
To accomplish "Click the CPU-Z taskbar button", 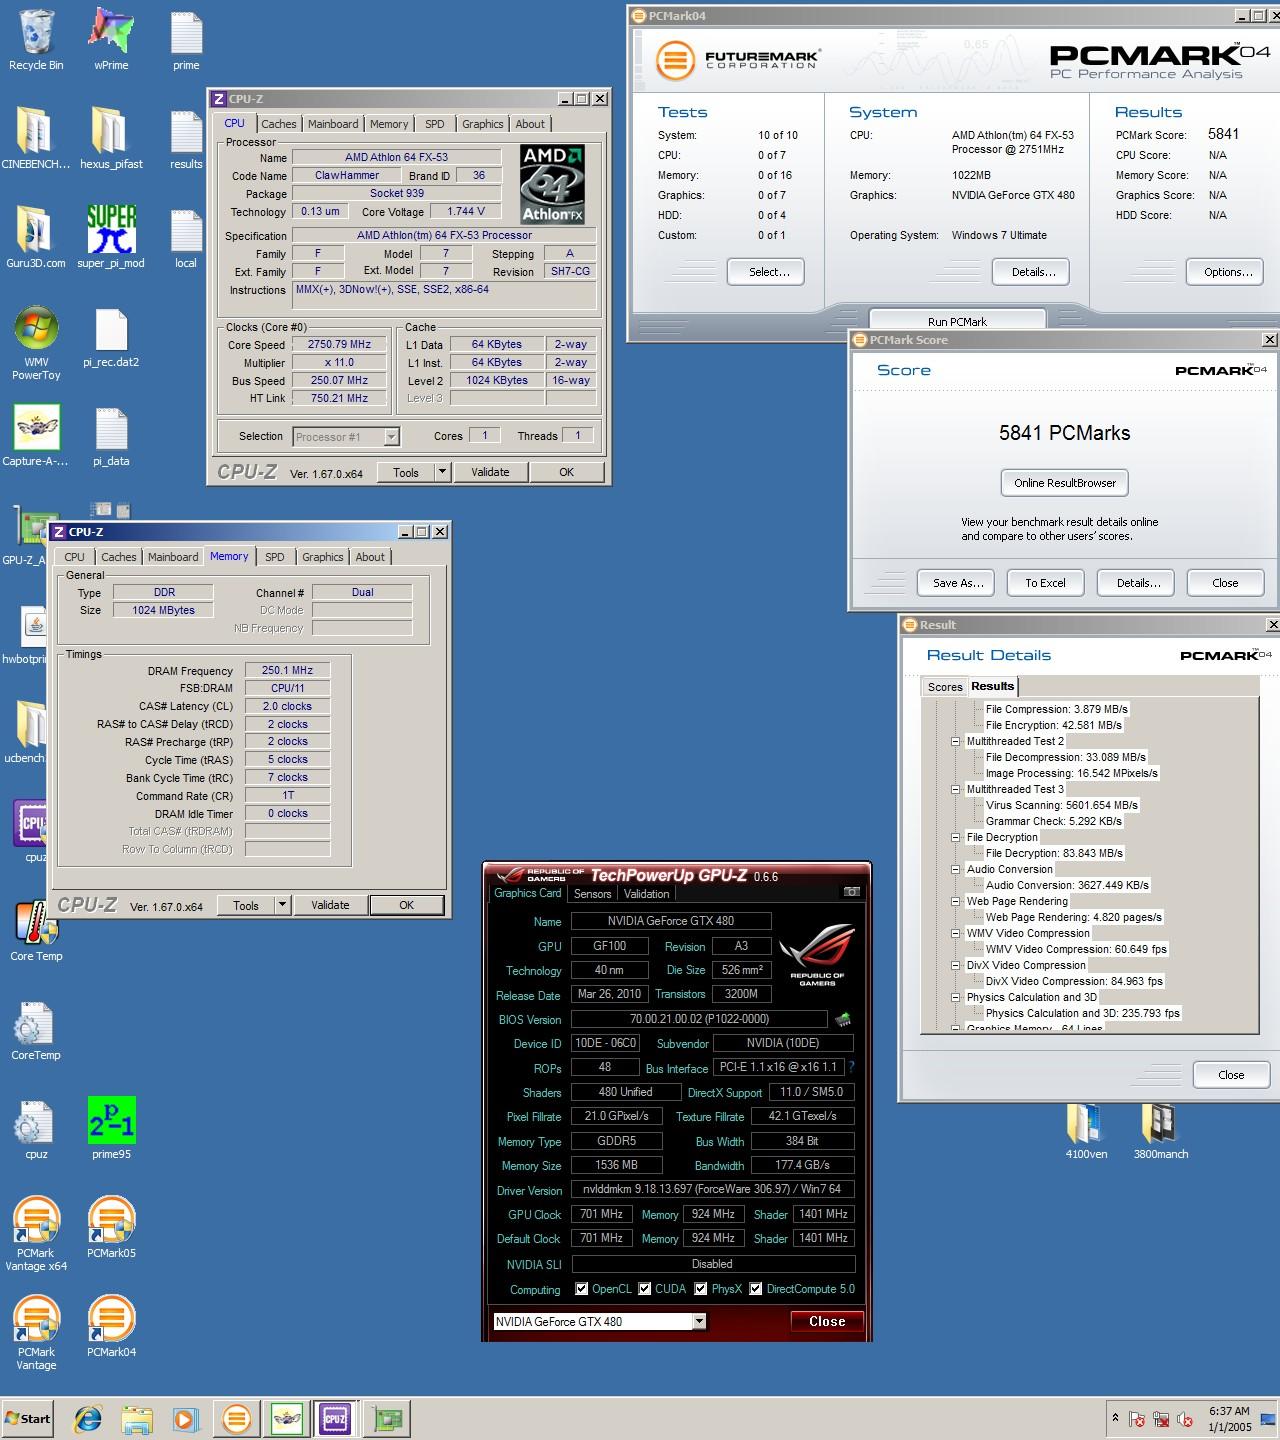I will point(335,1418).
